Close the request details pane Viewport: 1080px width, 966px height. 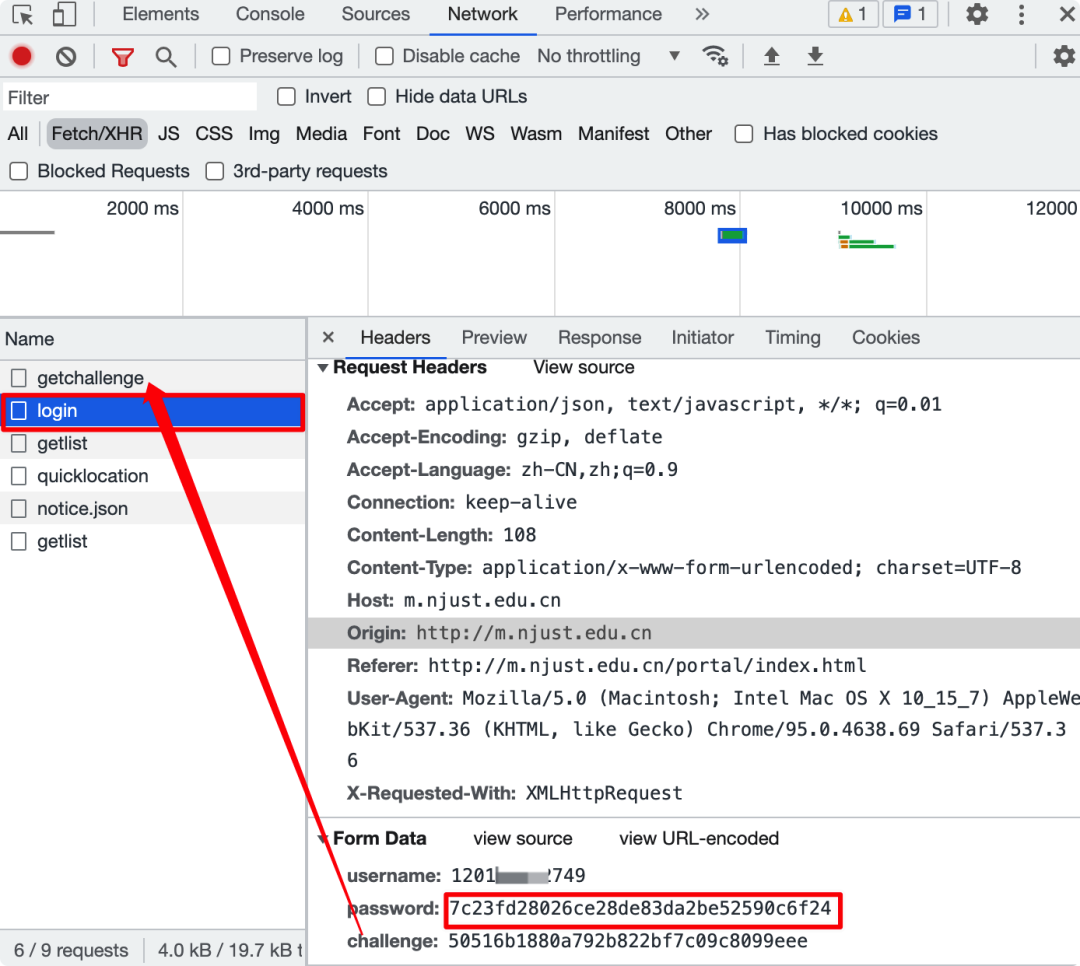(329, 337)
